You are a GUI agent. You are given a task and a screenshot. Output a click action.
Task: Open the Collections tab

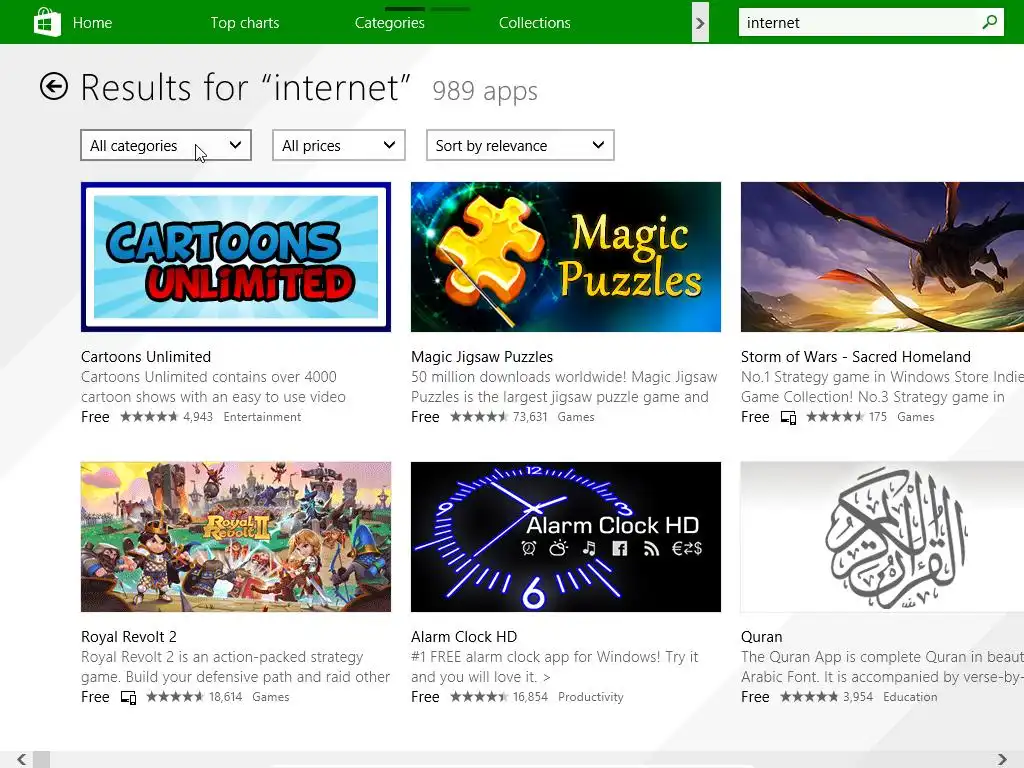point(535,23)
